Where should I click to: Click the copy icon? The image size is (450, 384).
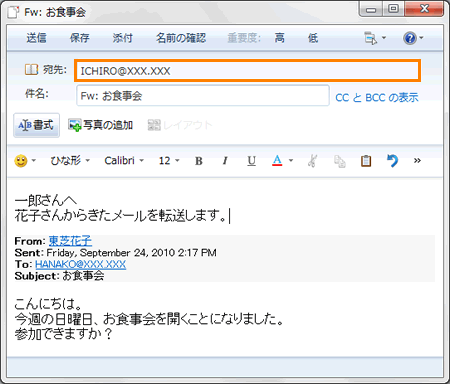(x=340, y=161)
